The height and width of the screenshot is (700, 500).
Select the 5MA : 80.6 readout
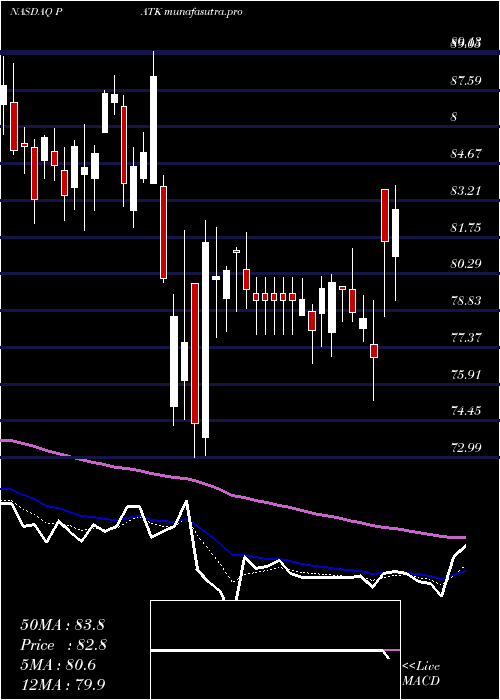click(x=58, y=665)
